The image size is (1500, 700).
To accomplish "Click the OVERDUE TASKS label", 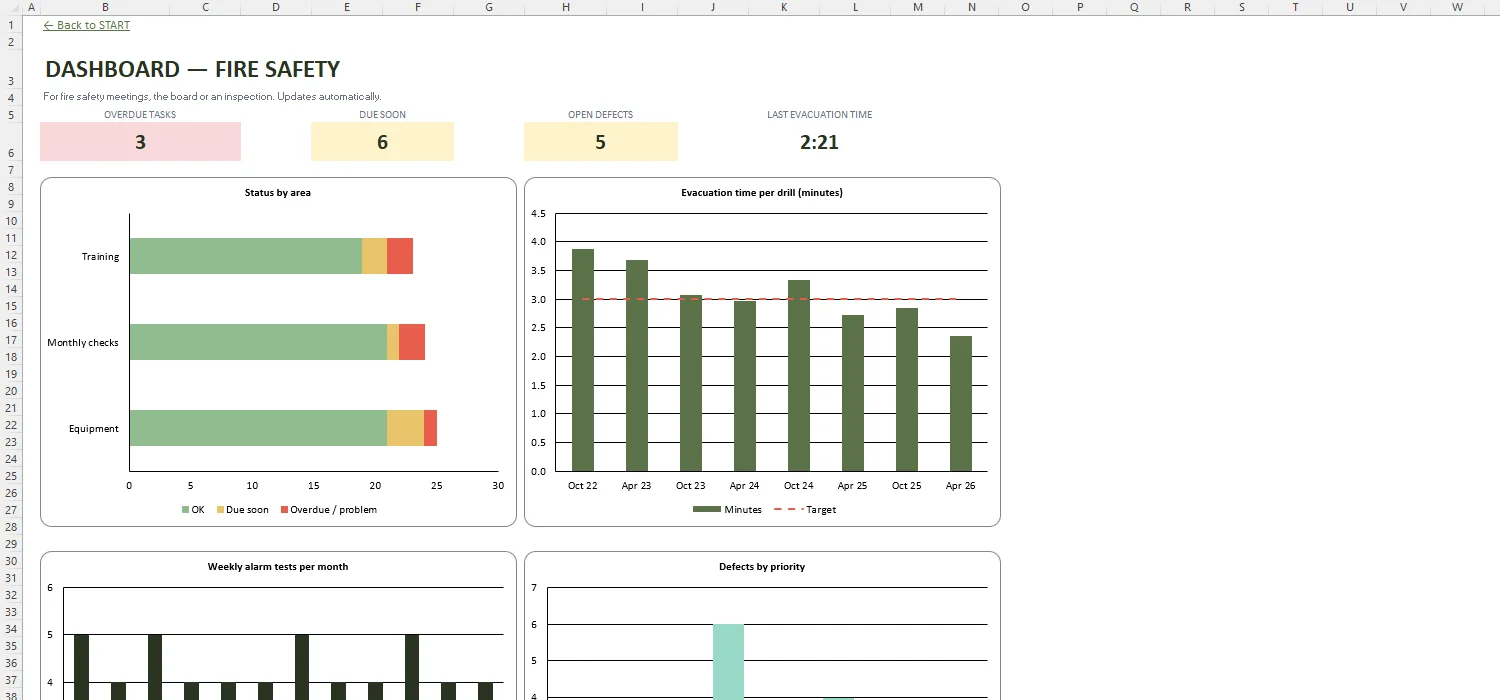I will coord(140,115).
